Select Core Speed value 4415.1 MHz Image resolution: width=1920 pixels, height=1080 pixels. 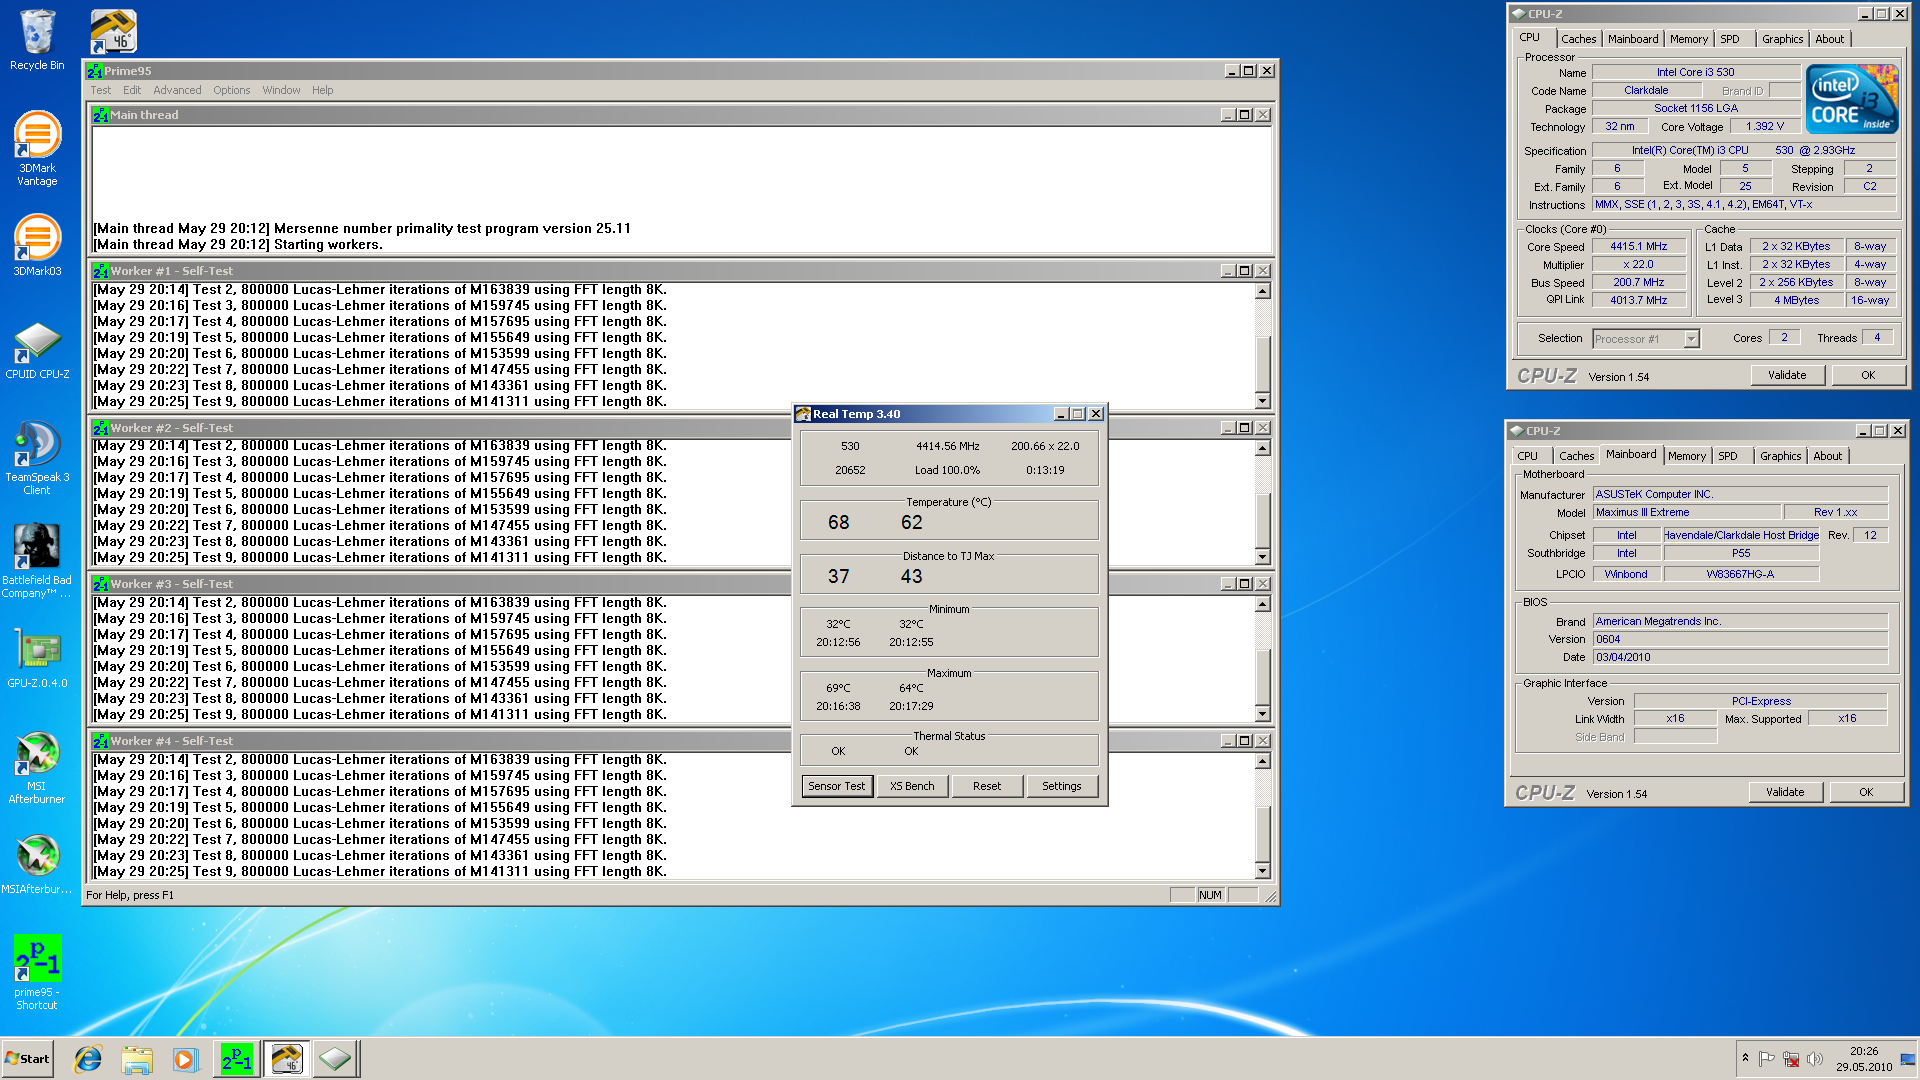point(1639,246)
